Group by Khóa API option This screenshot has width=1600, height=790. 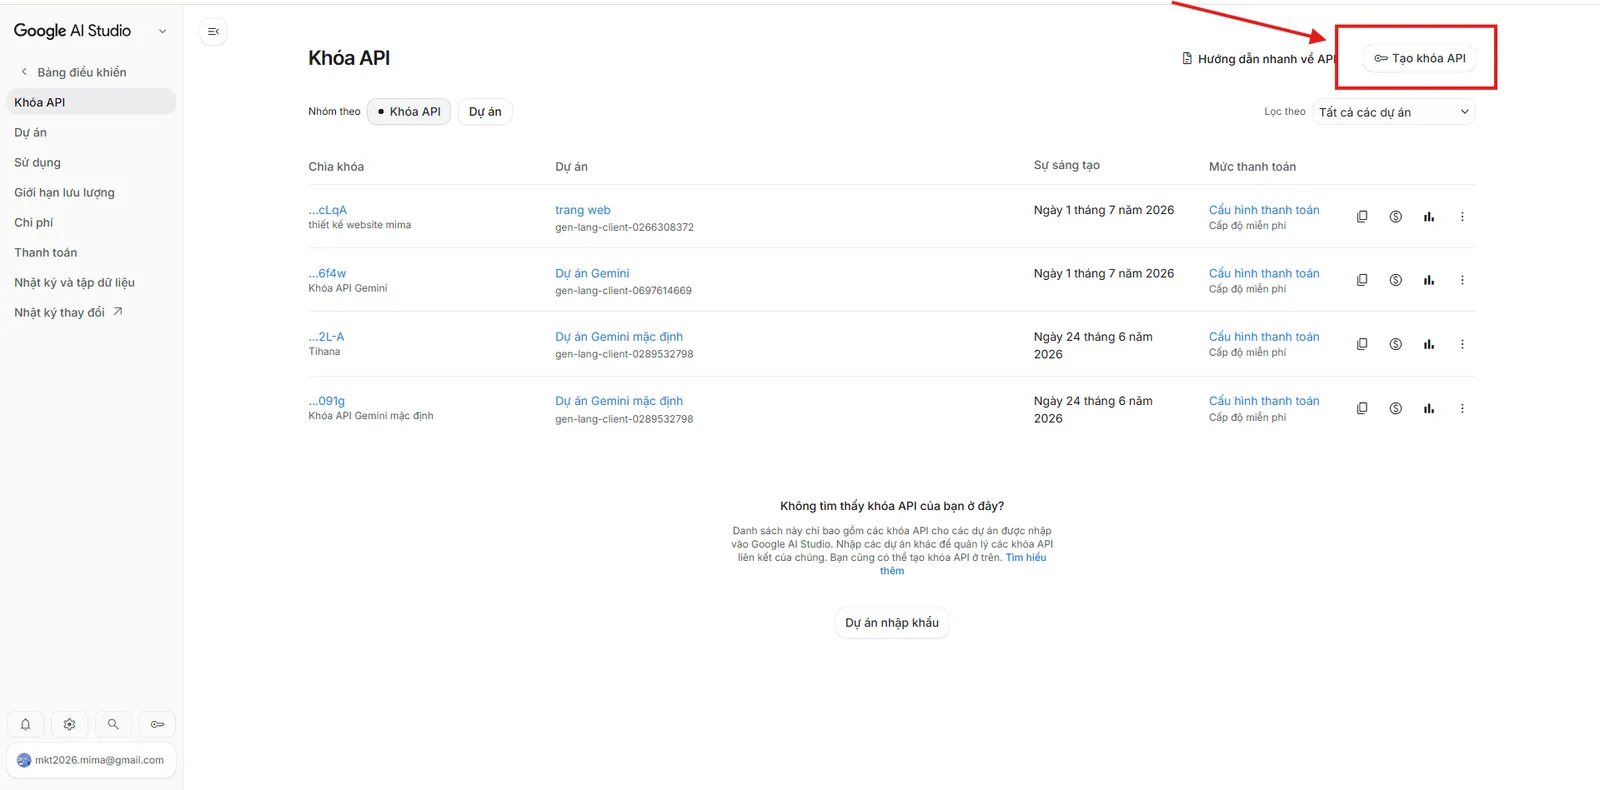pos(409,112)
